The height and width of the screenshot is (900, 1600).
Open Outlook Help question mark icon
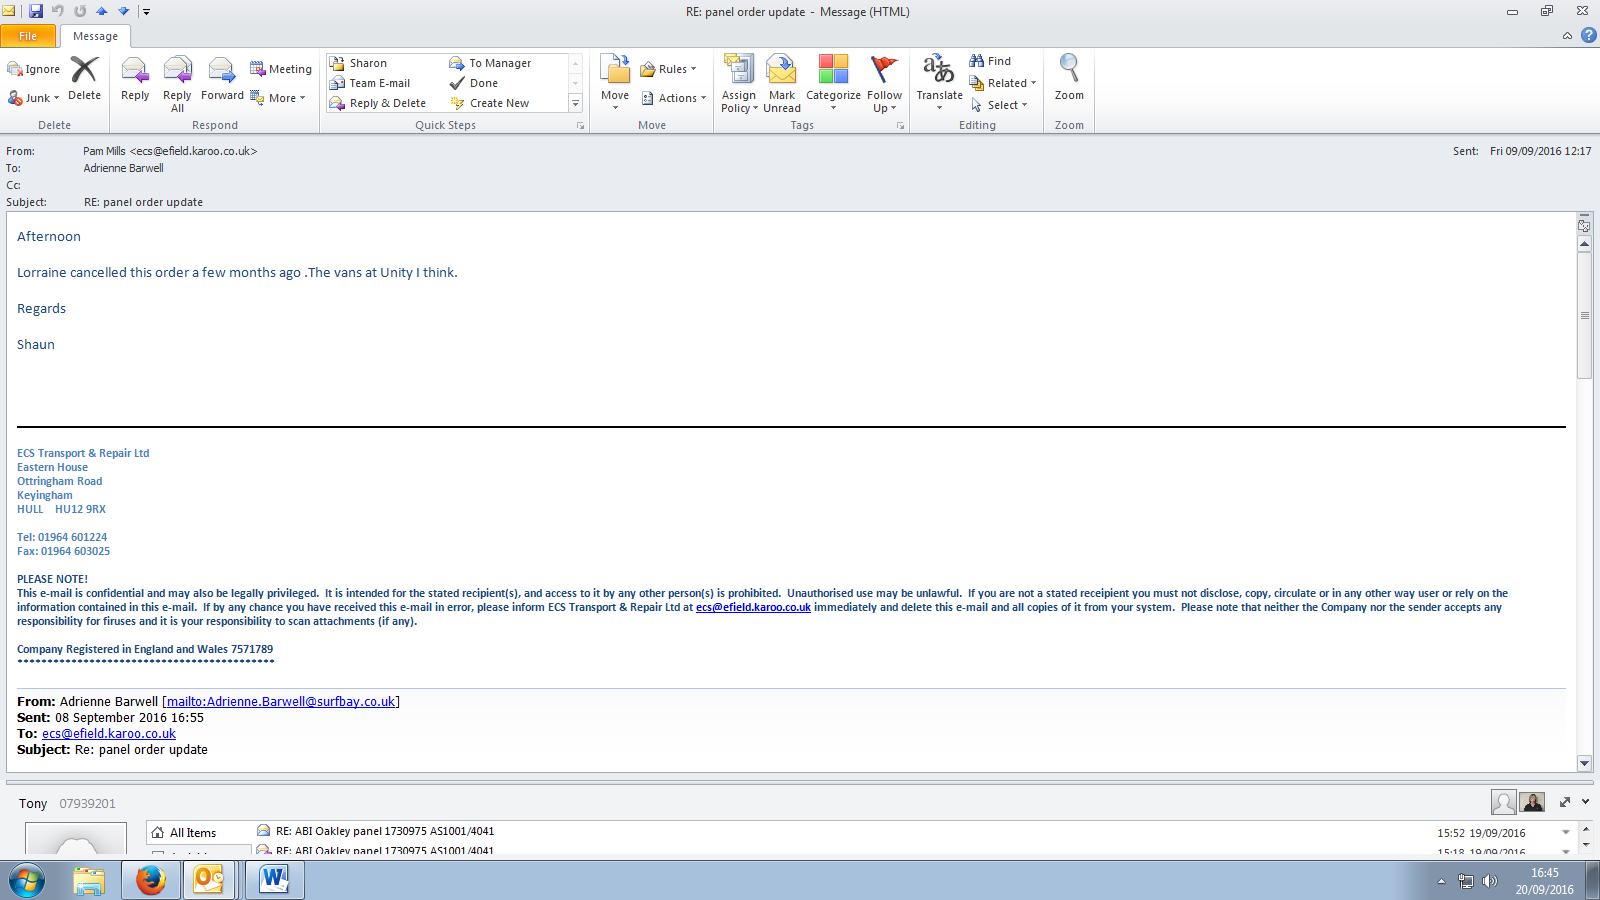1588,35
